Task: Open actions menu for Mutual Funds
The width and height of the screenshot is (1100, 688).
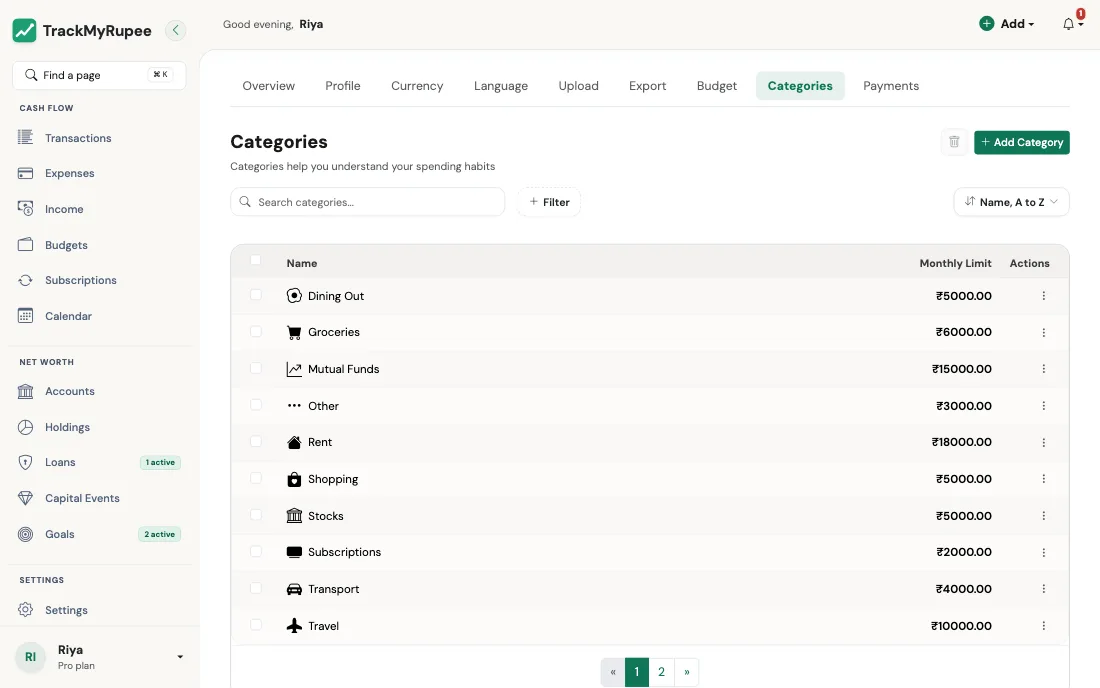Action: pos(1043,369)
